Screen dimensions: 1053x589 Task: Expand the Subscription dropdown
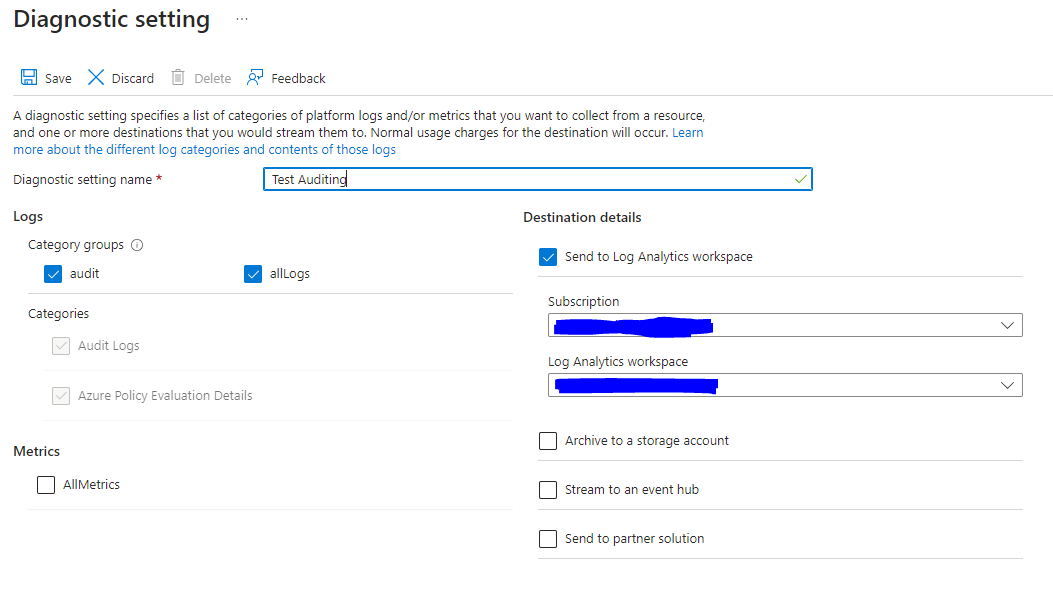click(x=1007, y=326)
